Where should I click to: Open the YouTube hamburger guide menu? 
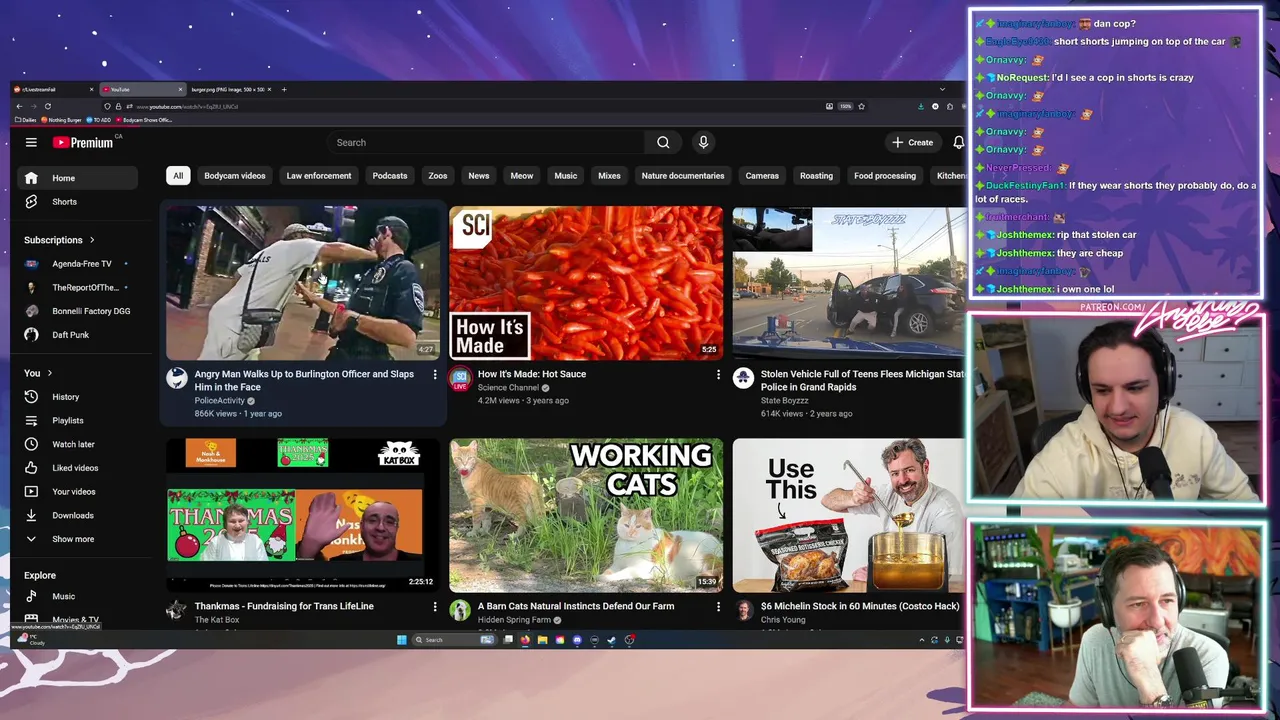pos(31,142)
